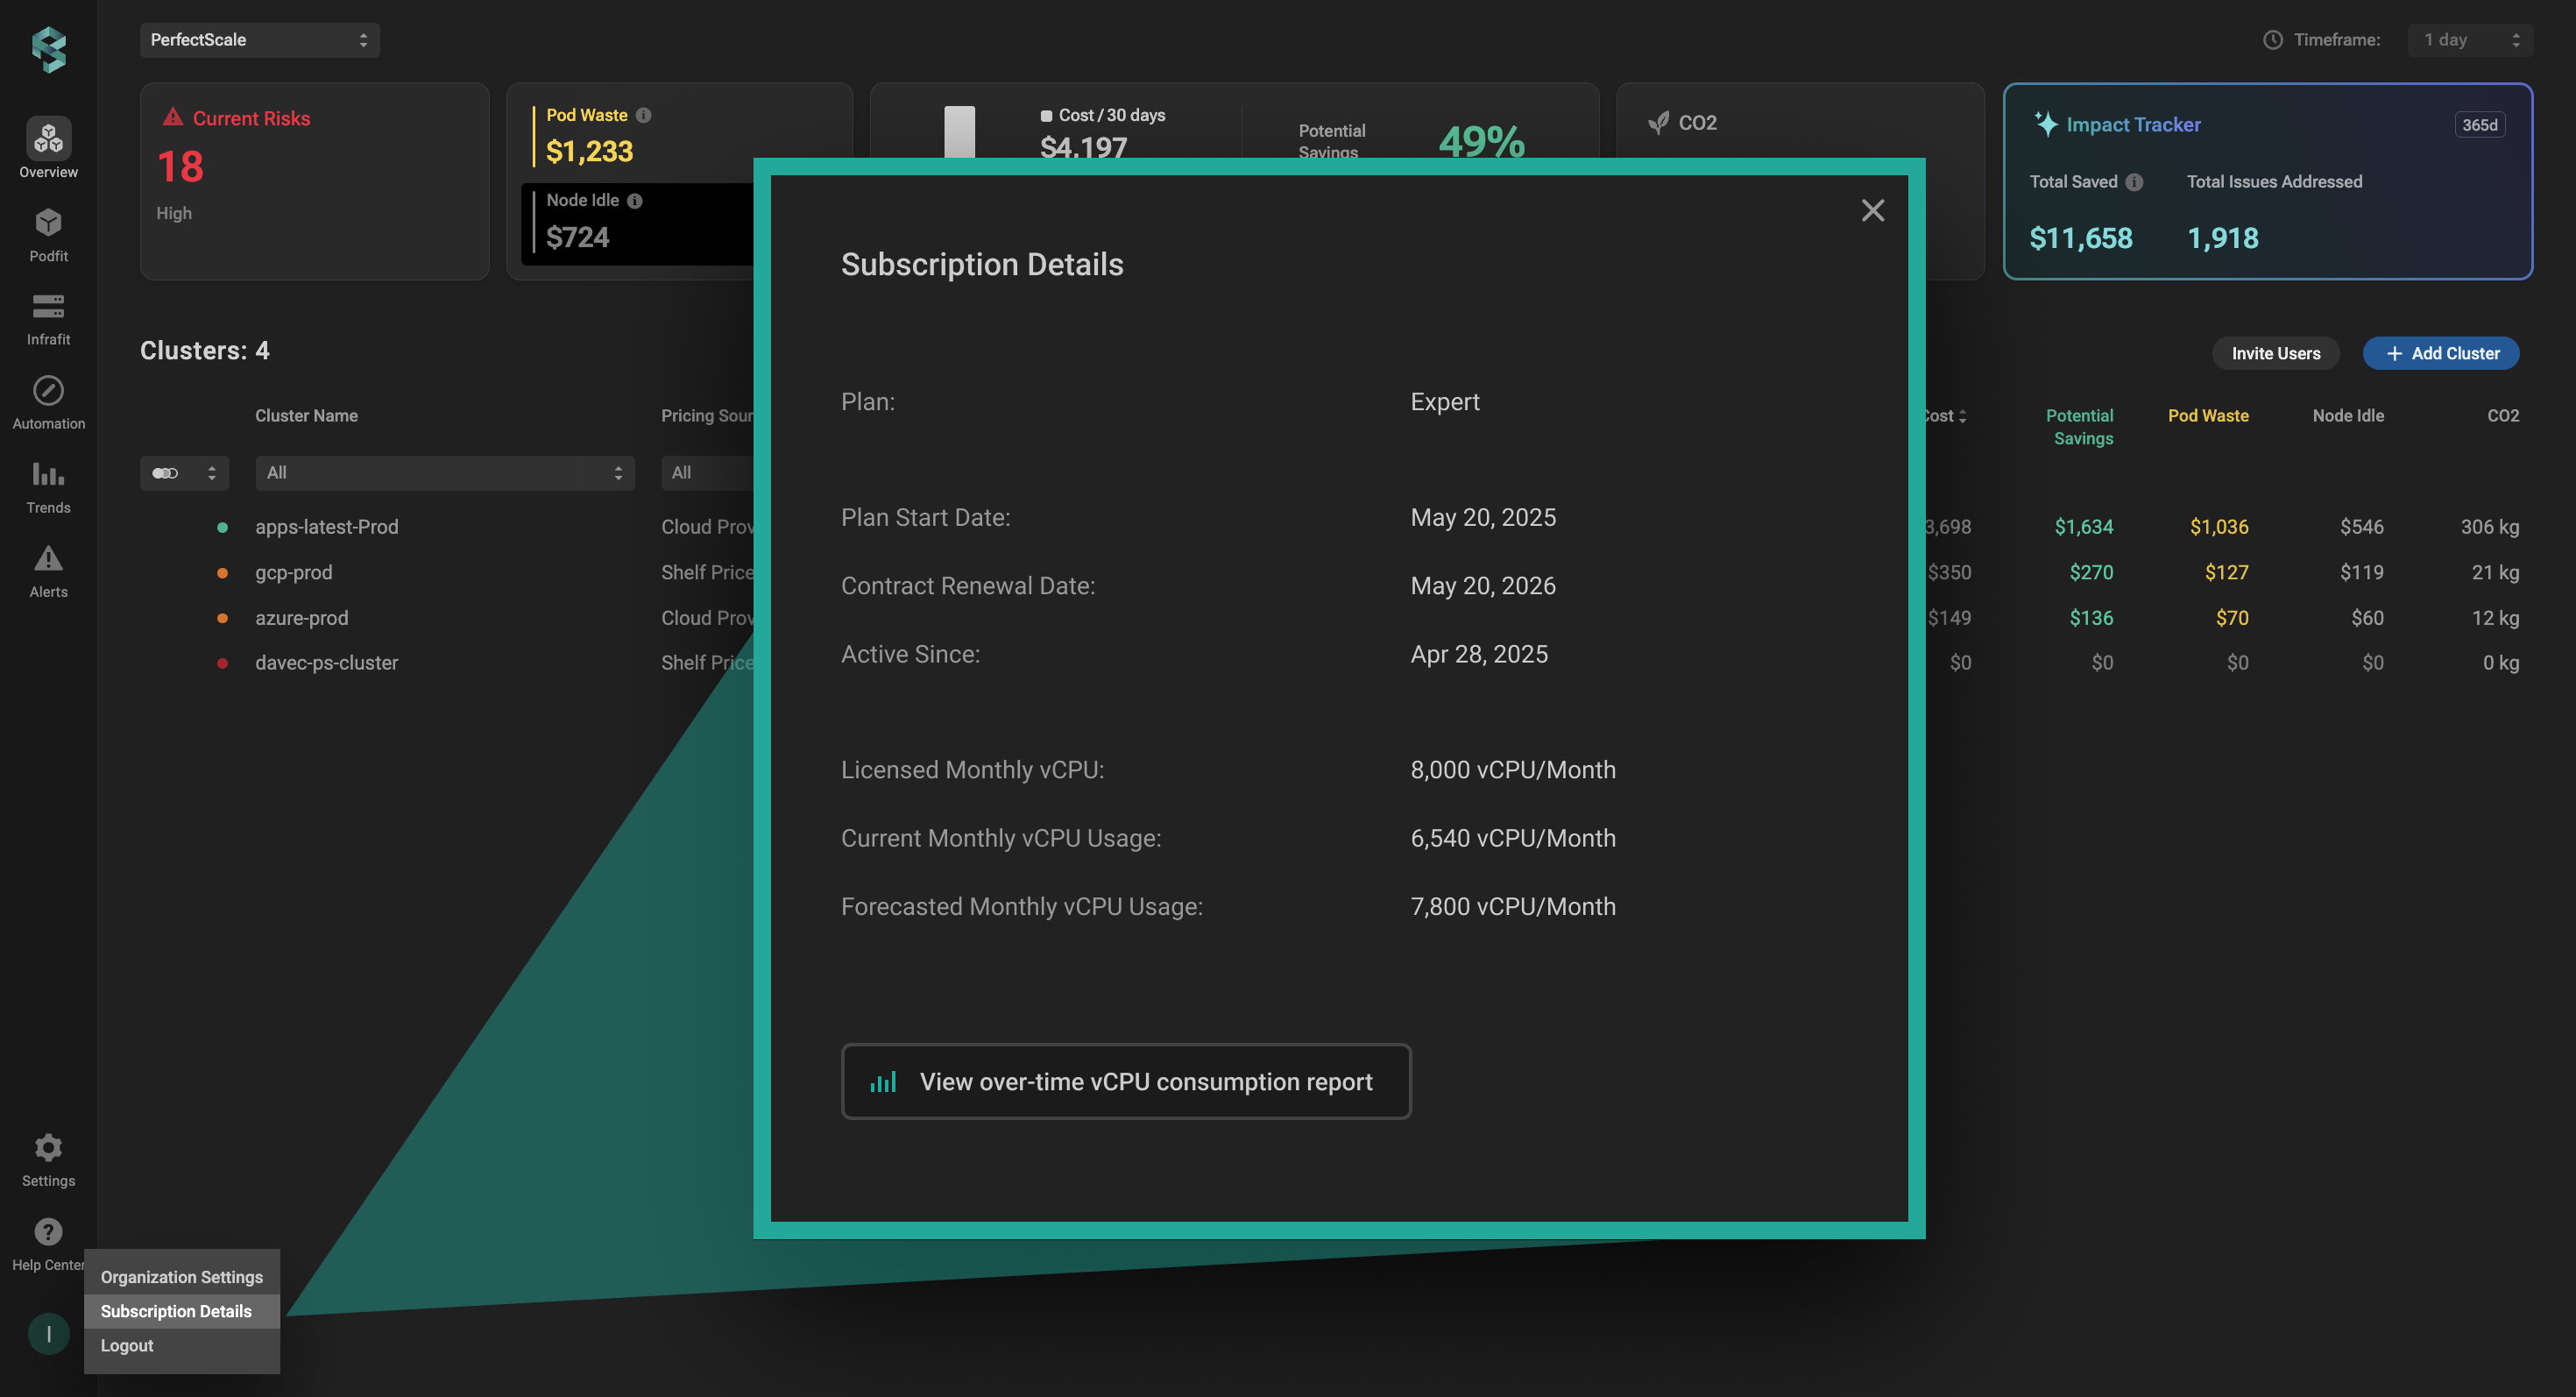Viewport: 2576px width, 1397px height.
Task: Open the Timeframe 1 day dropdown
Action: [x=2470, y=40]
